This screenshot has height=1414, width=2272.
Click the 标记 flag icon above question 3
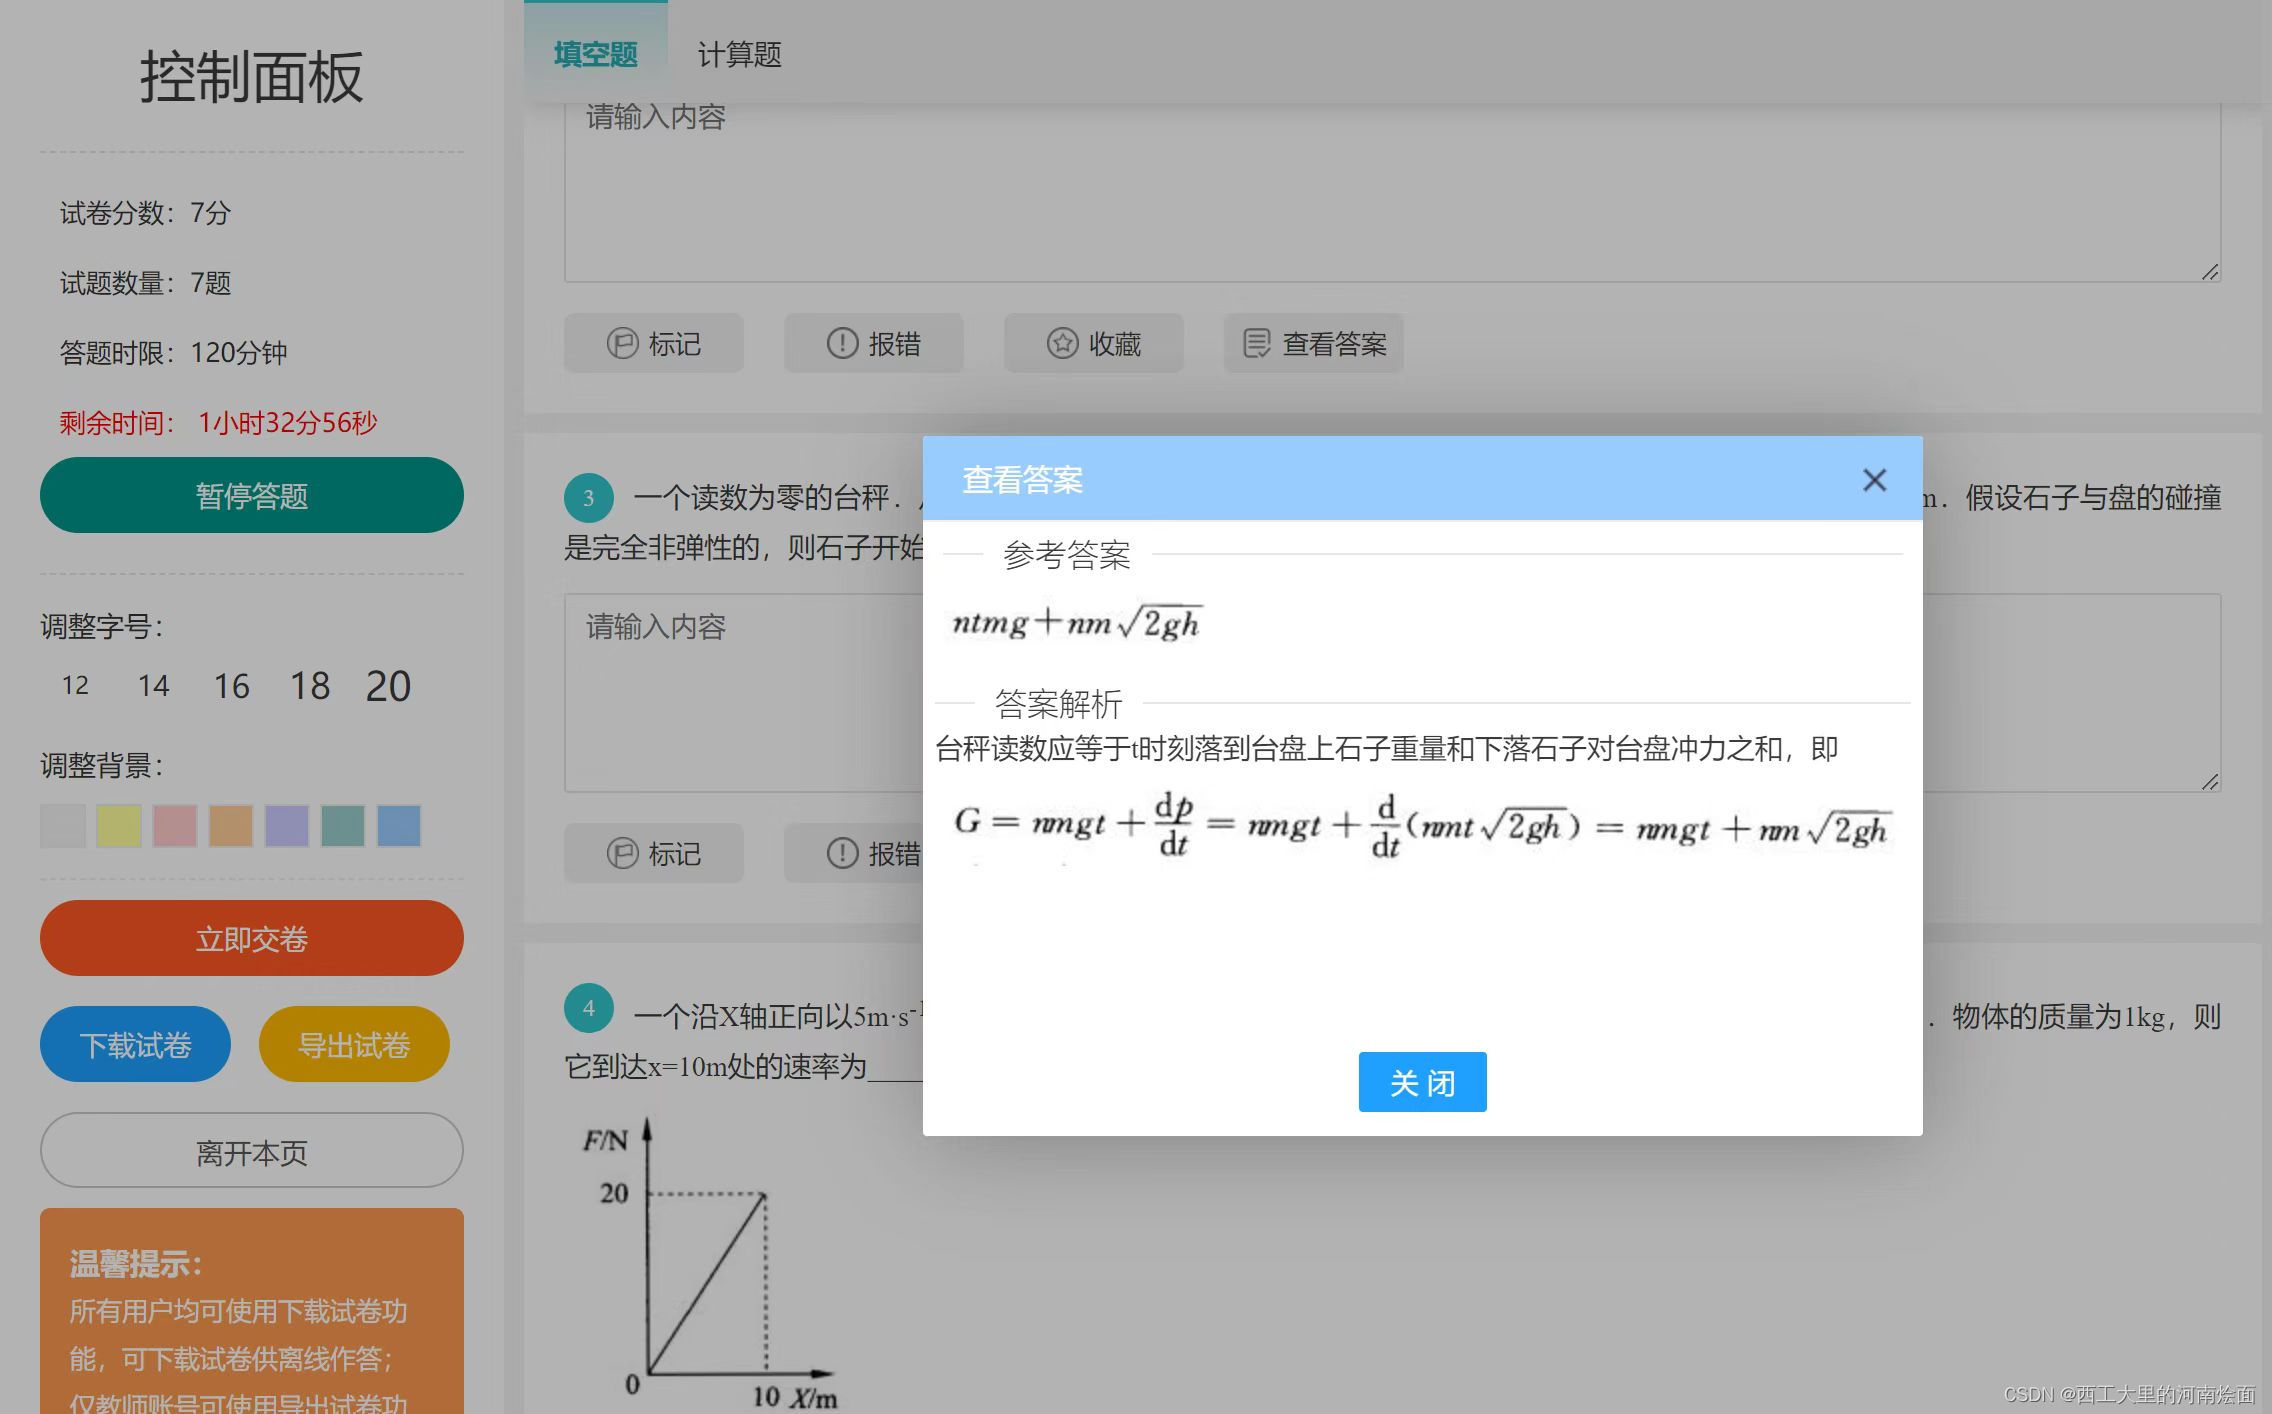pos(622,344)
